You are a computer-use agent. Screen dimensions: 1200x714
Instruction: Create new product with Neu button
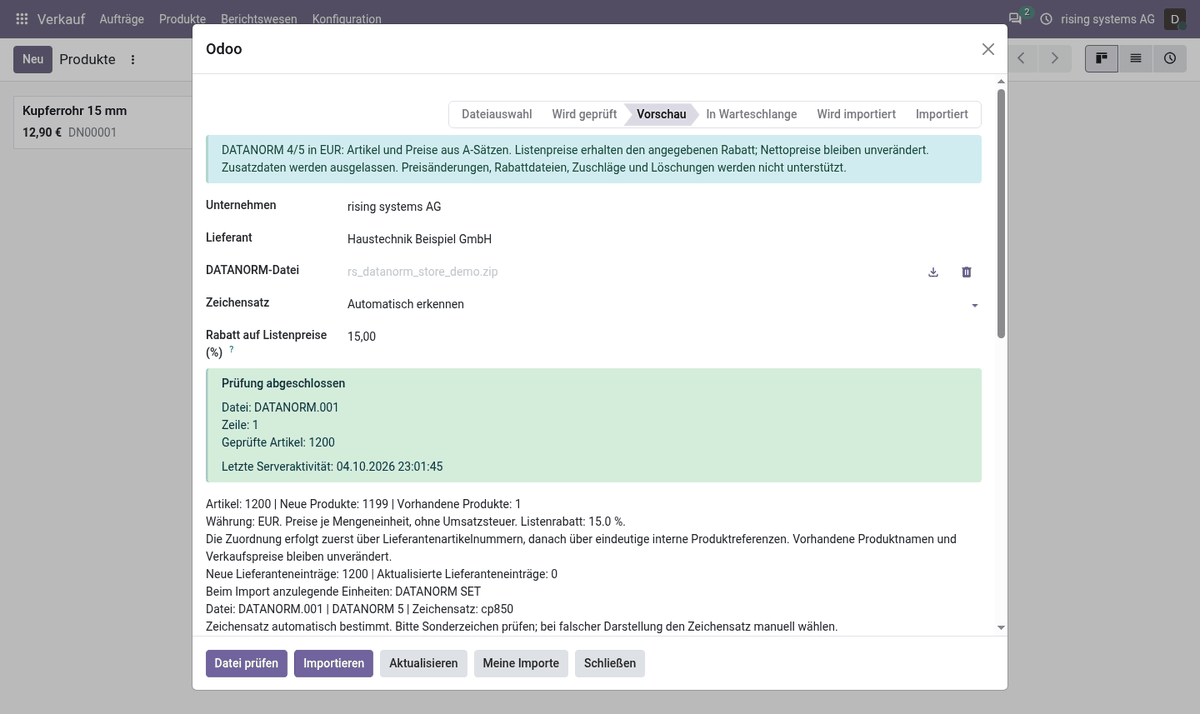[x=33, y=59]
